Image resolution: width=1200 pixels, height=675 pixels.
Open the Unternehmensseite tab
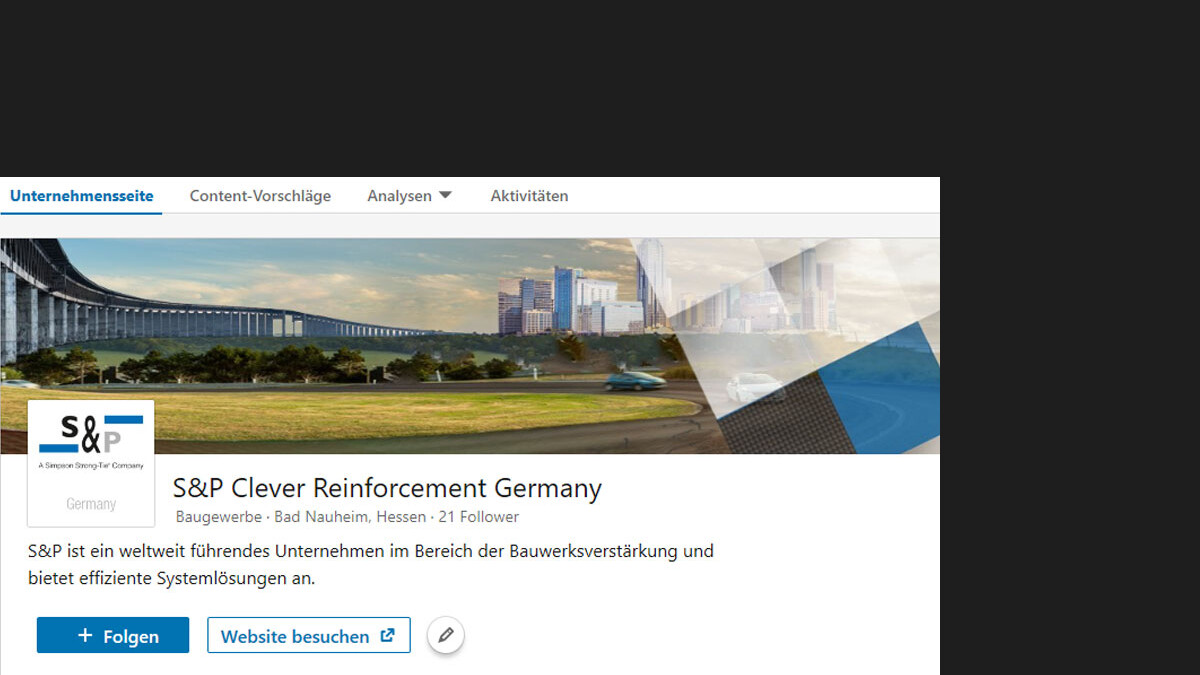click(82, 196)
